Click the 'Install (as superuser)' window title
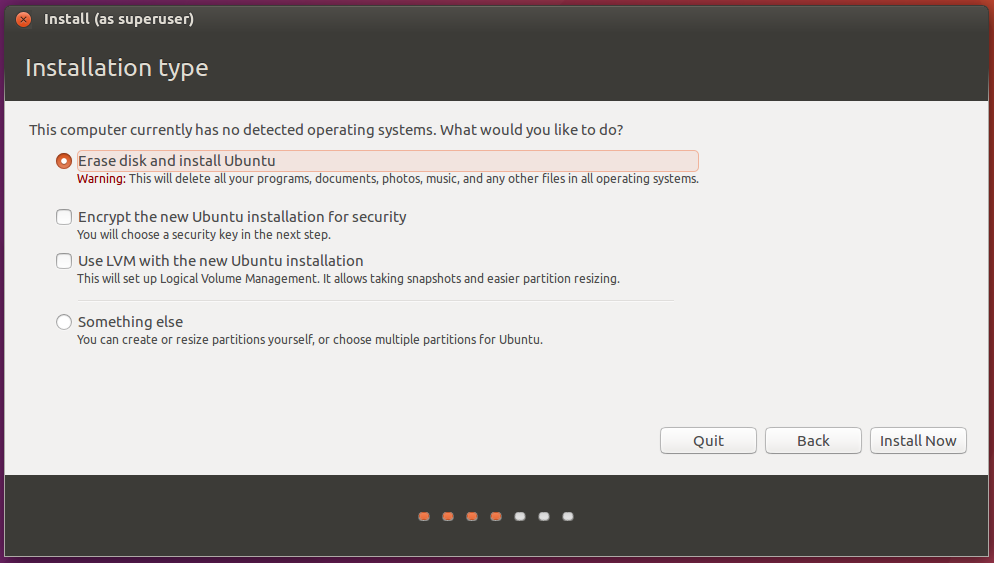This screenshot has width=994, height=563. pyautogui.click(x=119, y=19)
